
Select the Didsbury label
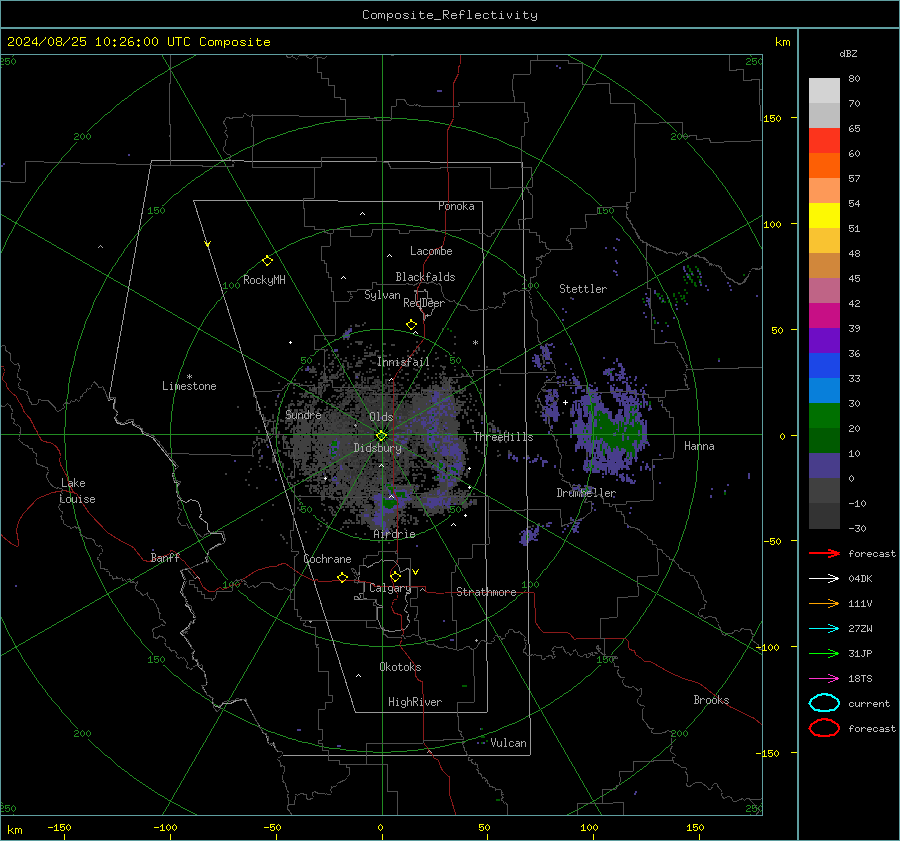point(377,448)
